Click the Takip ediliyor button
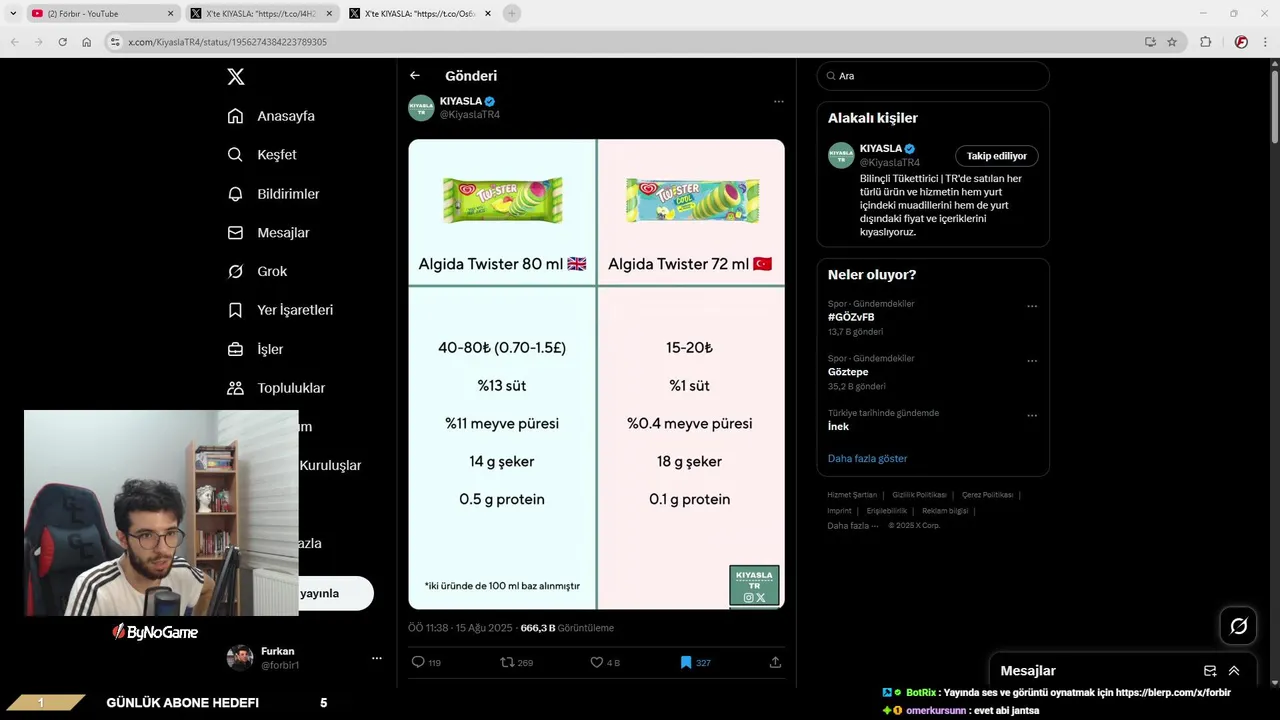 coord(997,156)
